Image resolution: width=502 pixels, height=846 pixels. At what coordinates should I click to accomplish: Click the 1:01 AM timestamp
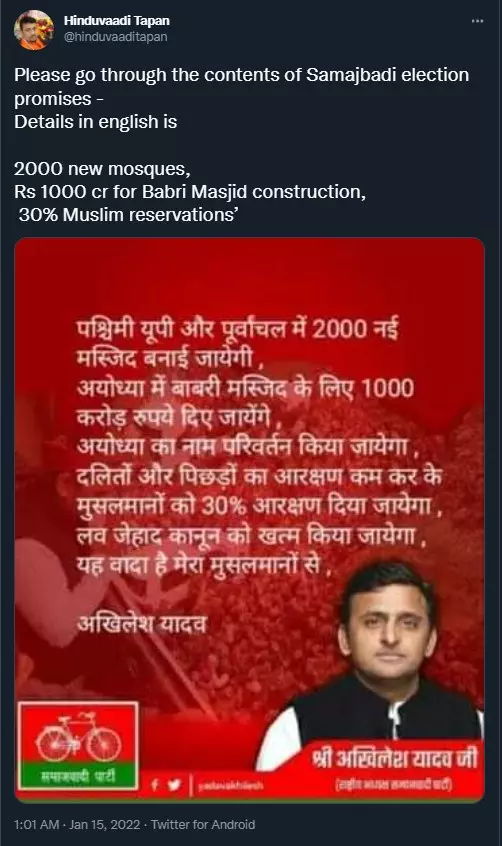36,824
